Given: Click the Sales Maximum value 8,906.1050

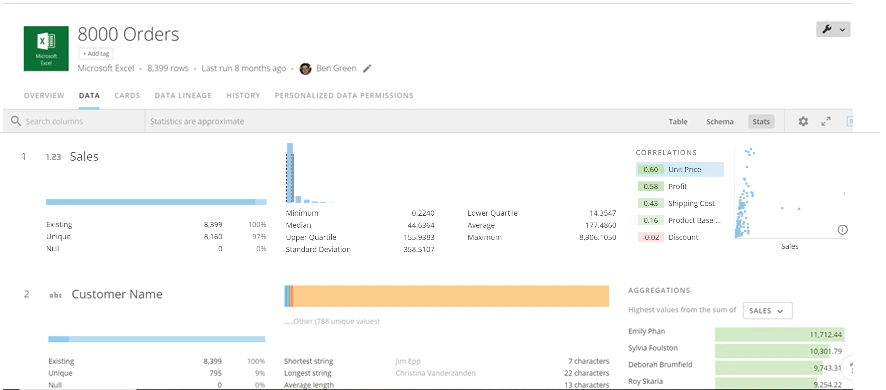Looking at the screenshot, I should (597, 237).
